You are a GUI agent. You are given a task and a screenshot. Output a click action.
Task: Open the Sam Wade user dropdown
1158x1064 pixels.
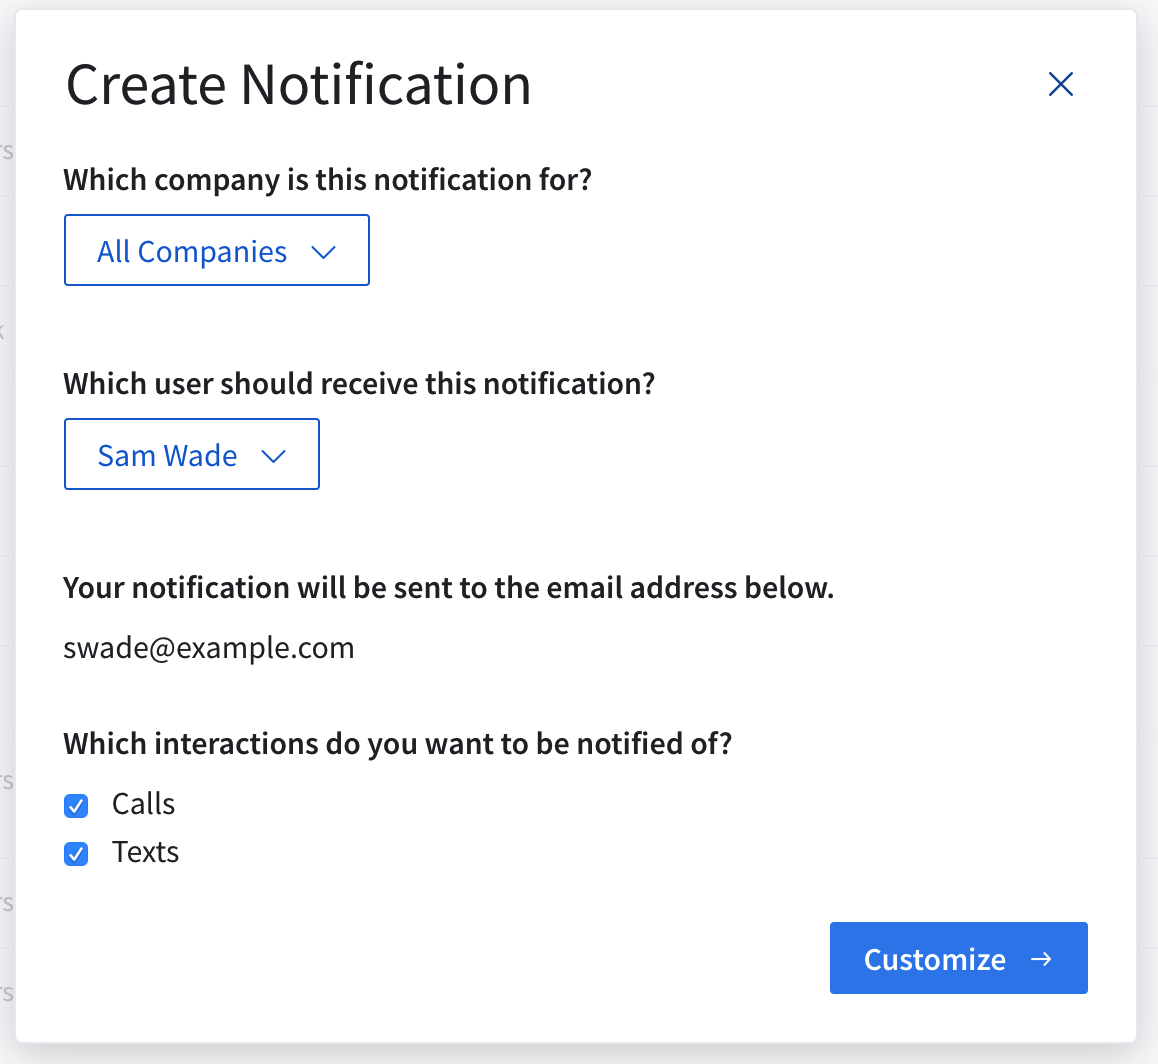(x=191, y=454)
